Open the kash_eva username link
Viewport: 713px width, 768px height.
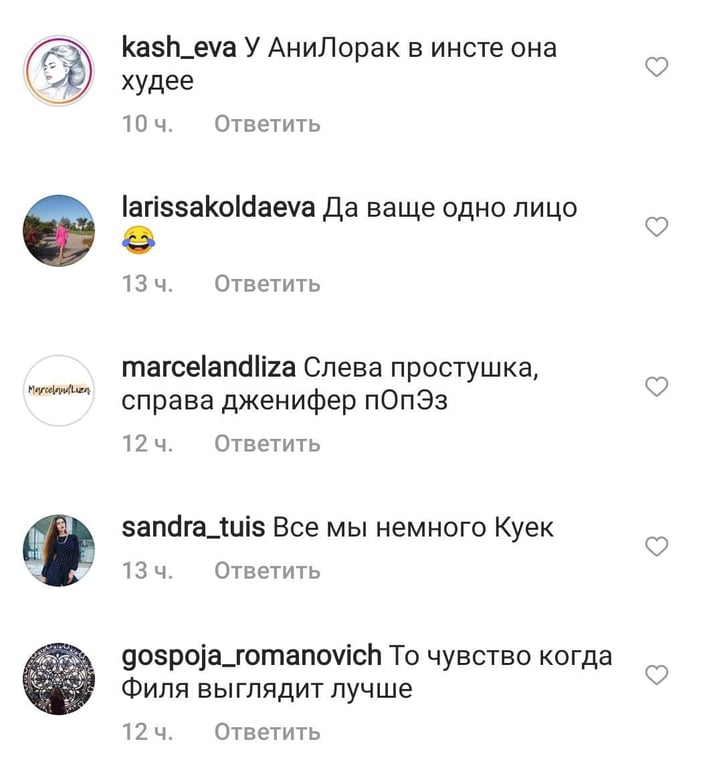coord(179,48)
